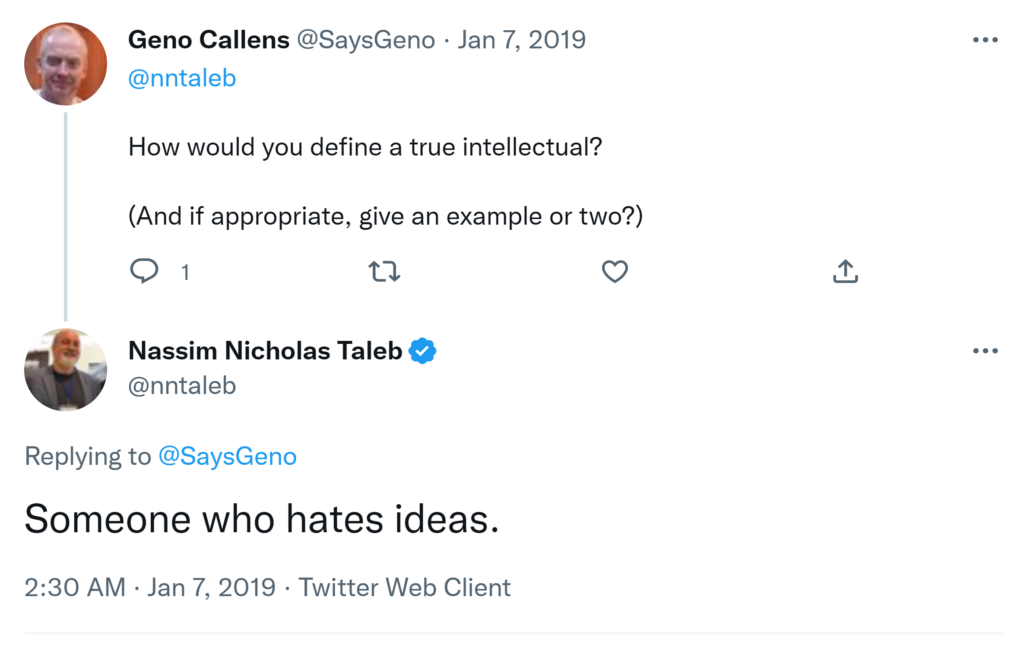Open the three-dot menu on Taleb's tweet
Screen dimensions: 1024x648
[x=985, y=351]
